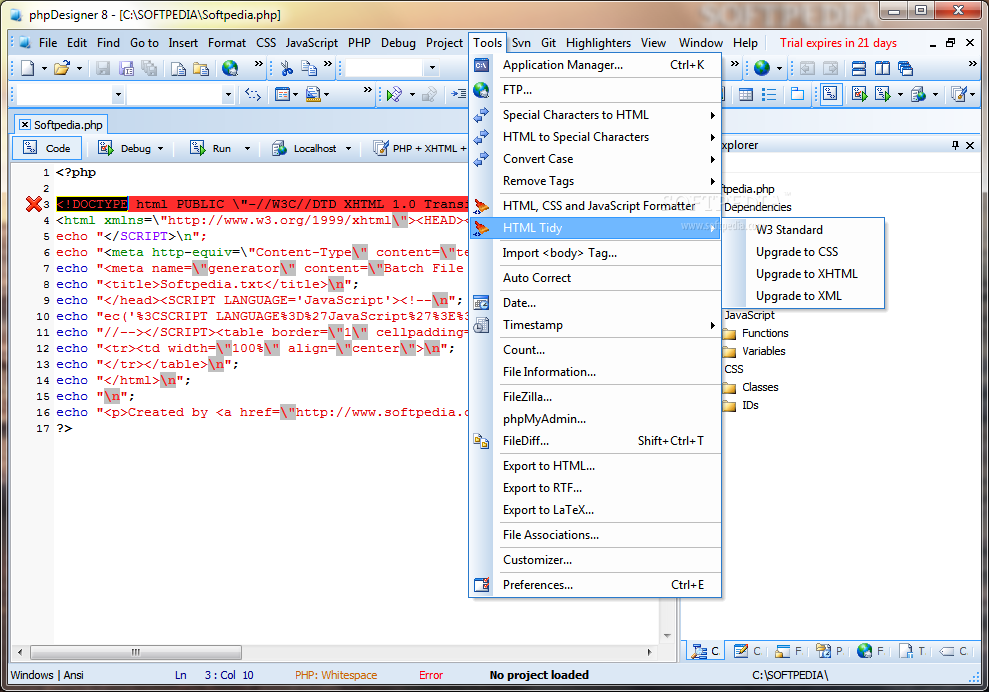
Task: Show hidden toolbar buttons via rightmost chevron
Action: 973,64
